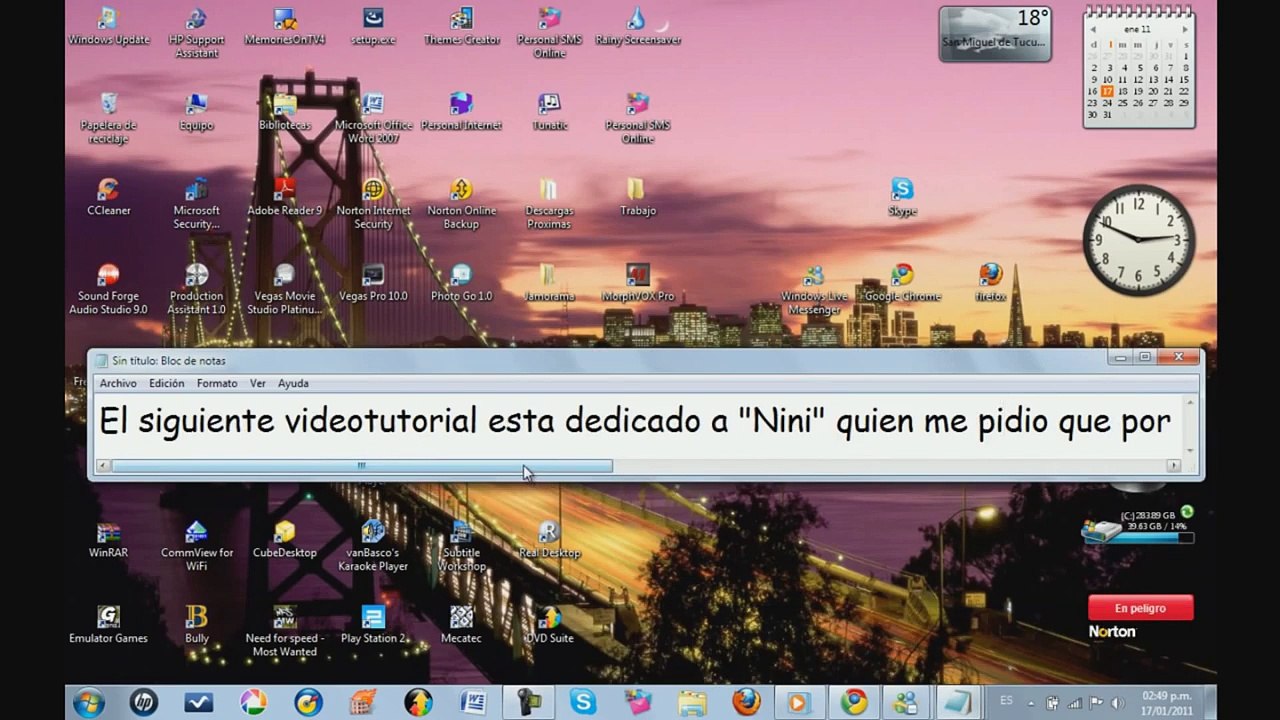This screenshot has height=720, width=1280.
Task: Open Norton Internet Security icon
Action: point(373,204)
